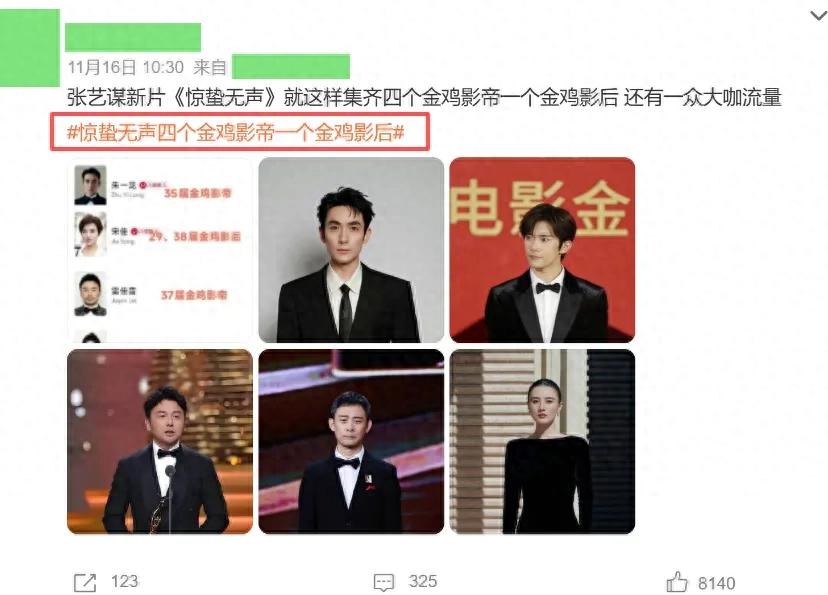This screenshot has width=828, height=595.
Task: Like the post with thumbs-up icon
Action: pos(677,582)
